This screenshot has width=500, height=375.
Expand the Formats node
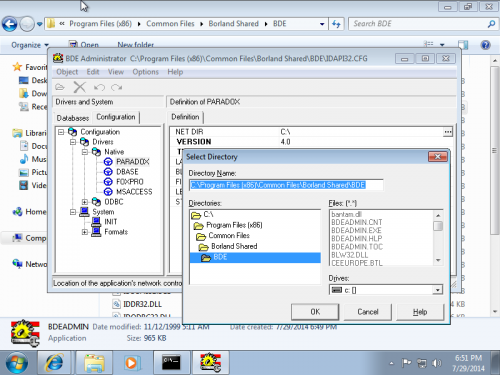(x=85, y=232)
